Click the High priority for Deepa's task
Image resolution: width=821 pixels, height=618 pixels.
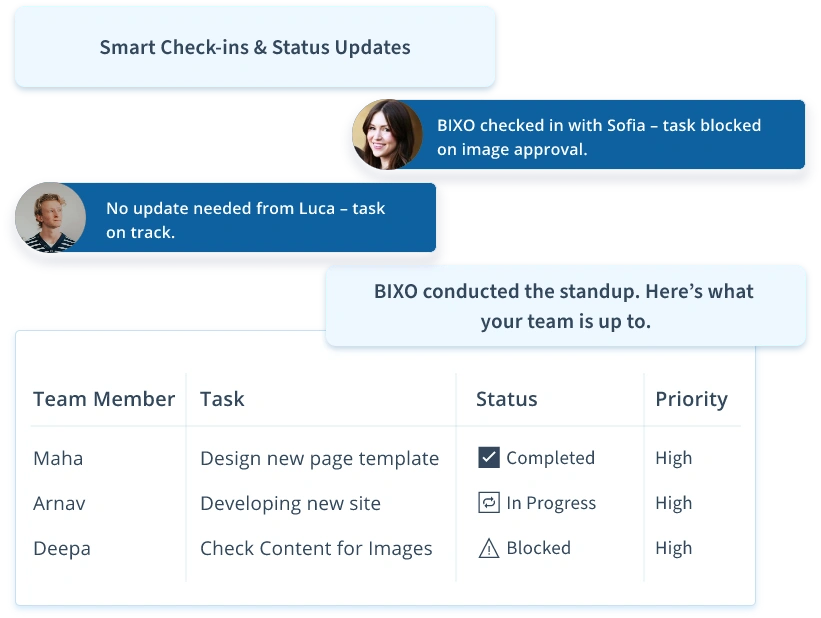(673, 548)
